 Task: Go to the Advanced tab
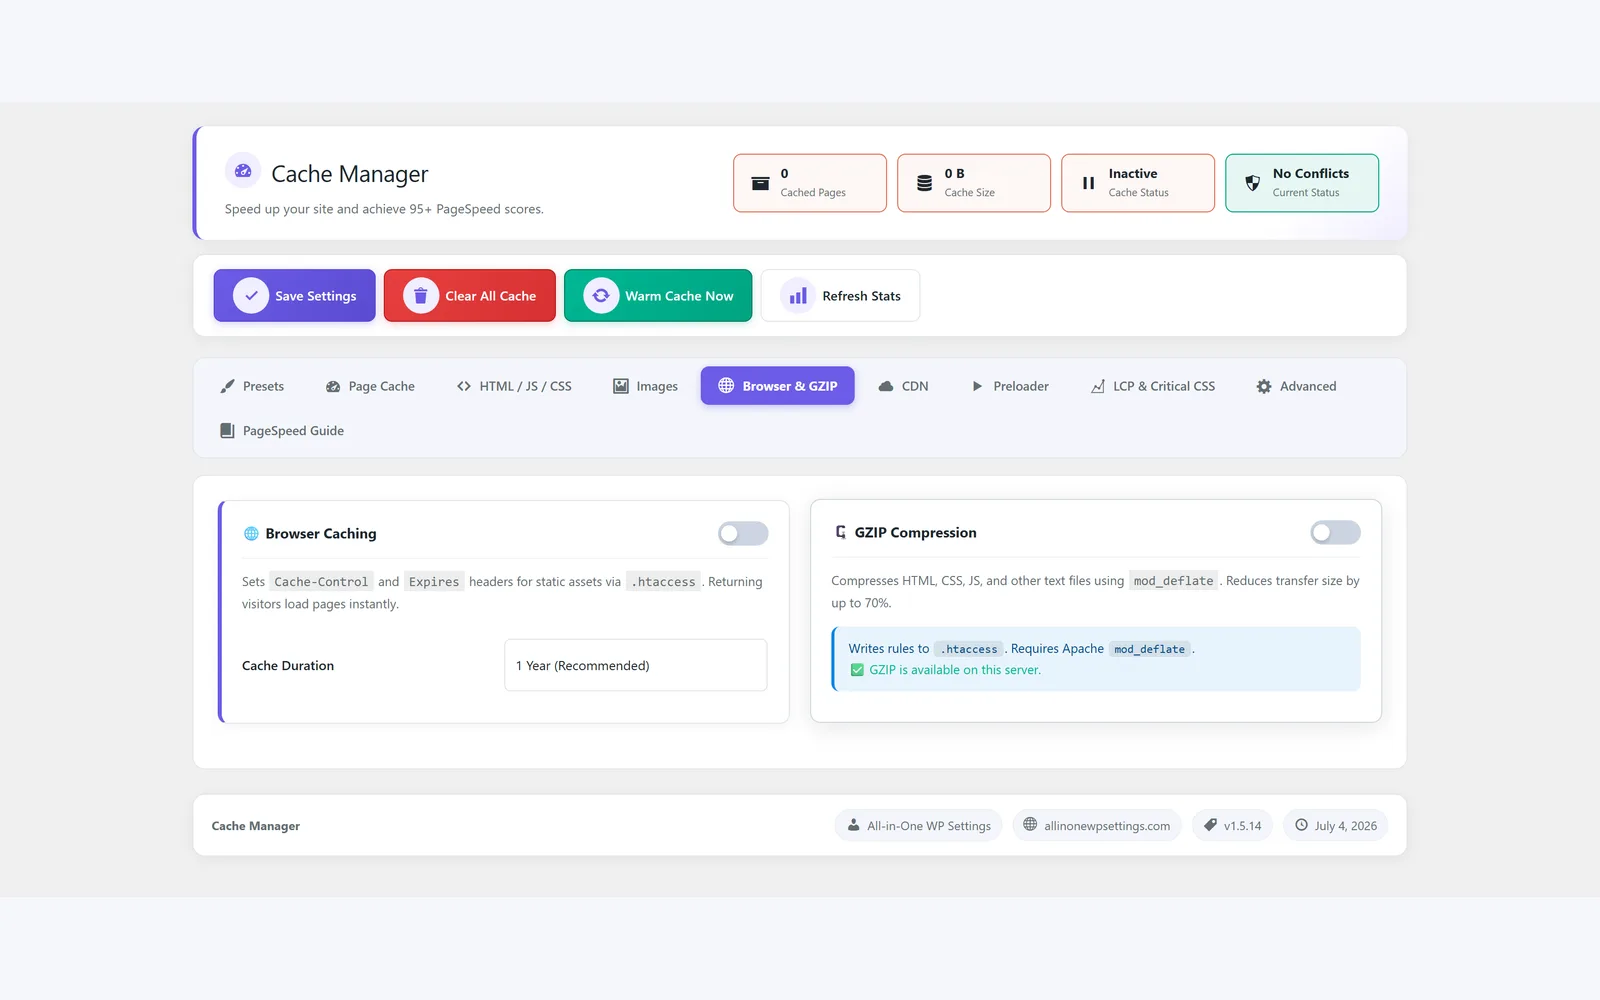(x=1296, y=386)
